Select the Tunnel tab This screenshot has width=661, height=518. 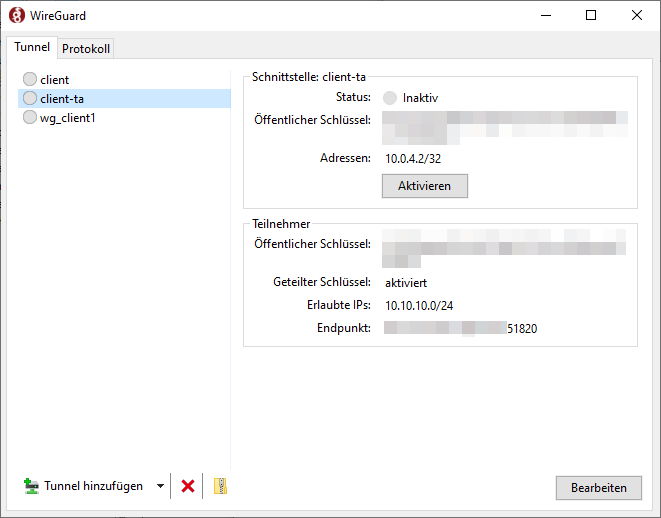32,48
